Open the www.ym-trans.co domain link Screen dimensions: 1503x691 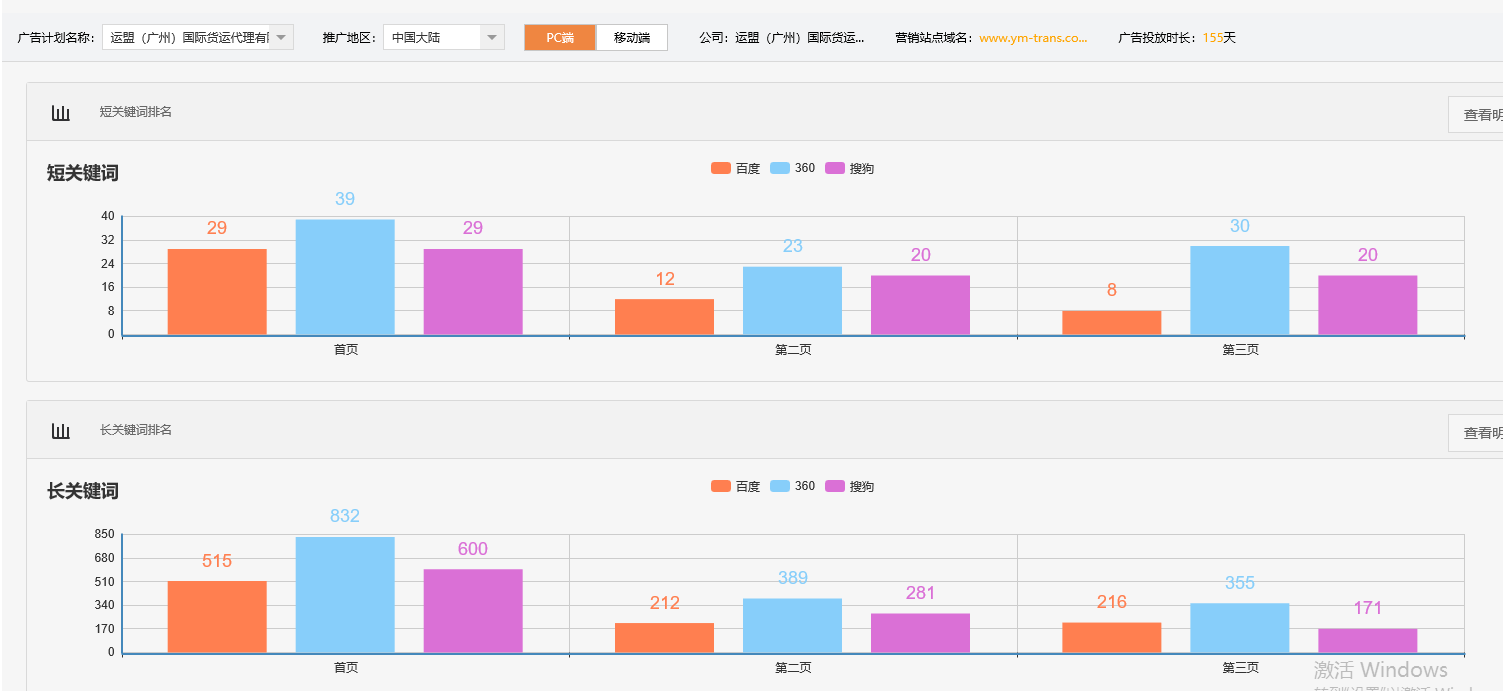pos(1031,37)
